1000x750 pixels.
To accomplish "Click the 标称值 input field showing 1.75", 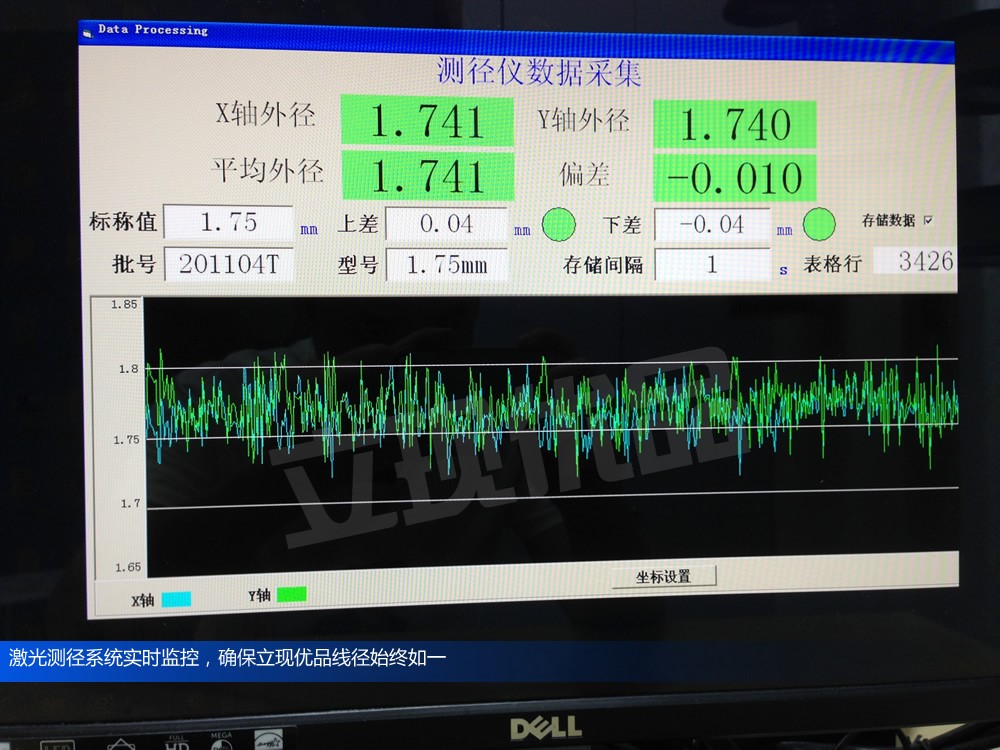I will pos(228,222).
